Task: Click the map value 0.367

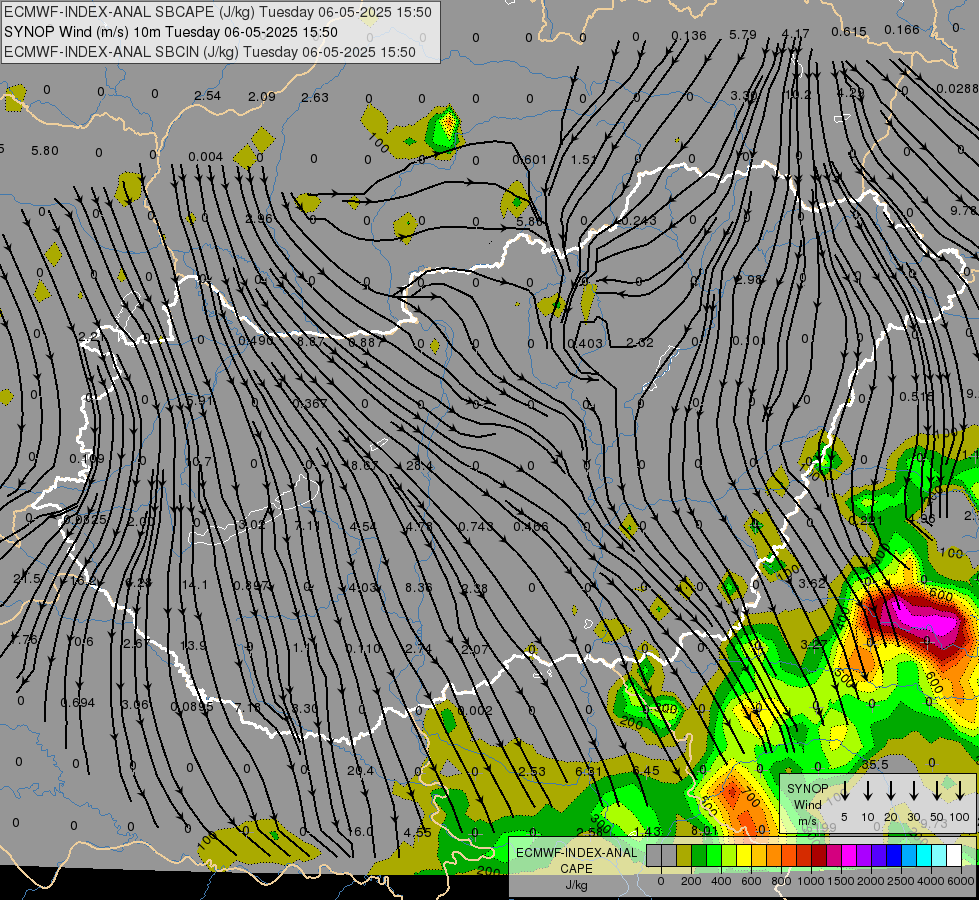Action: [310, 403]
